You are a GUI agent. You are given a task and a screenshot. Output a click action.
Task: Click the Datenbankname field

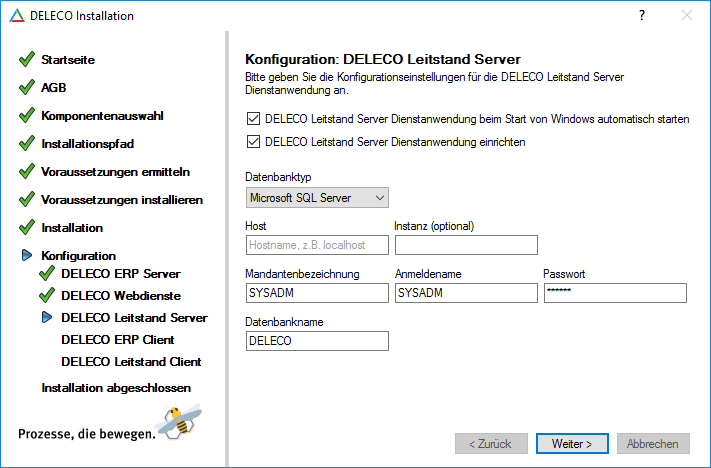(x=317, y=341)
